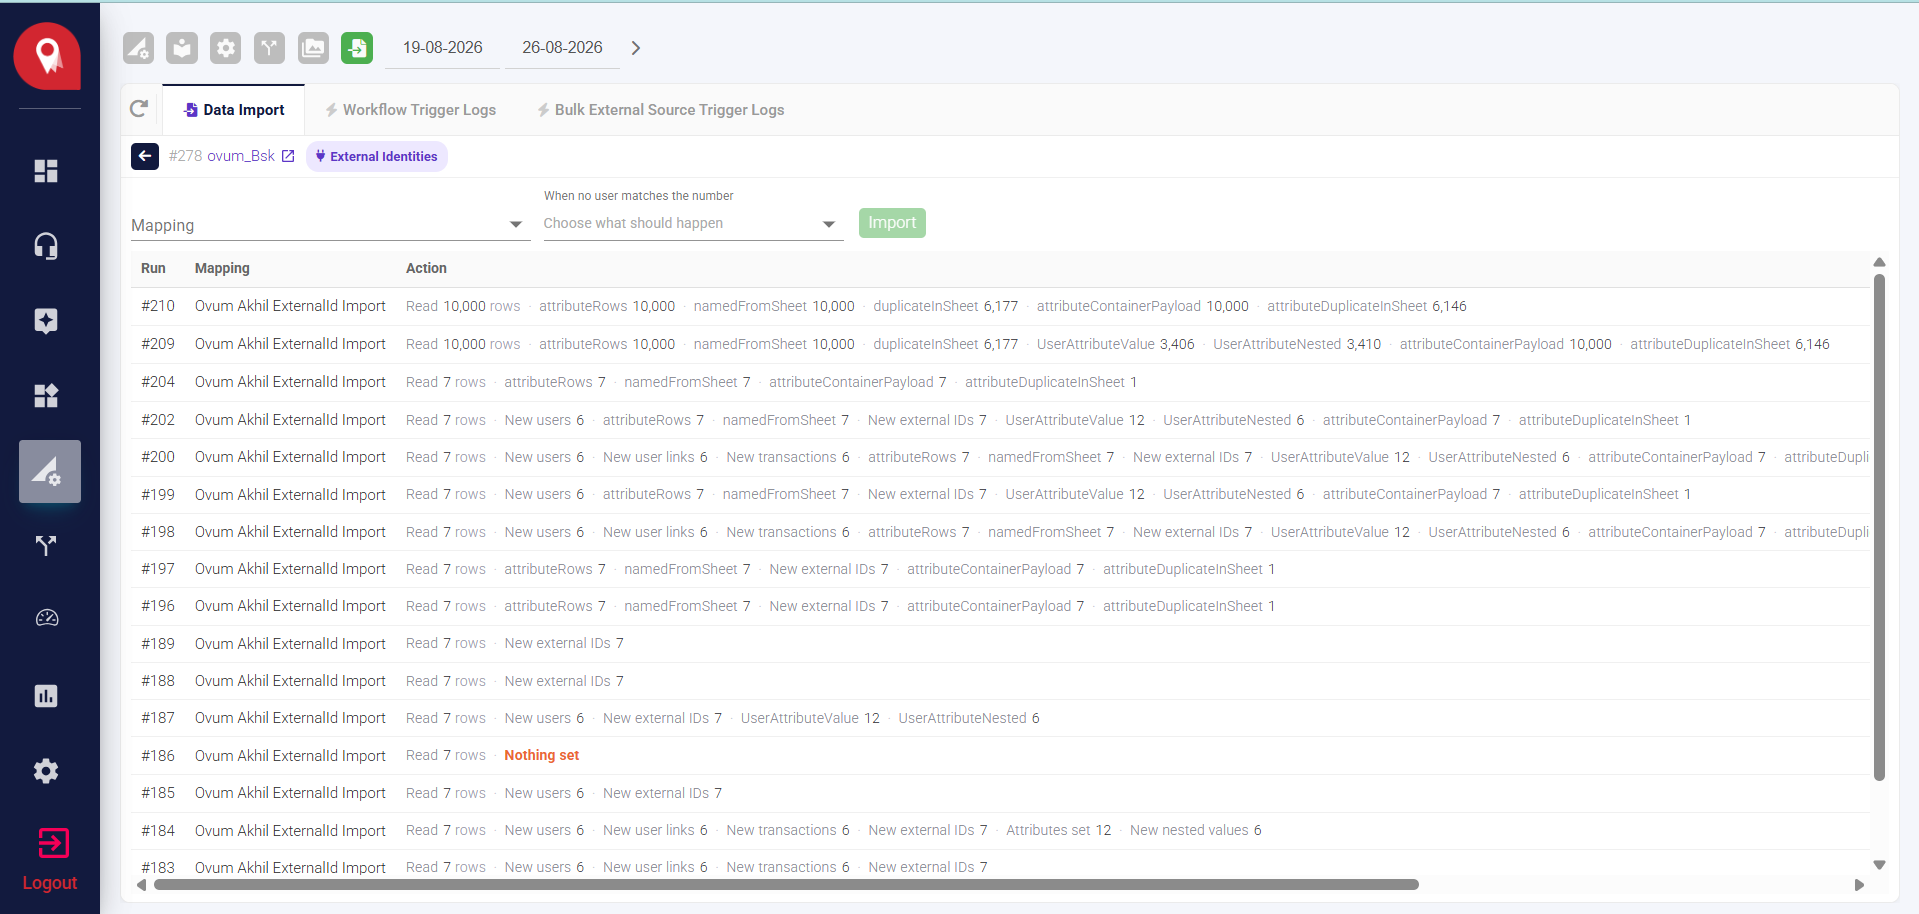Screen dimensions: 1919x914
Task: Select run #198 row
Action: point(1000,532)
